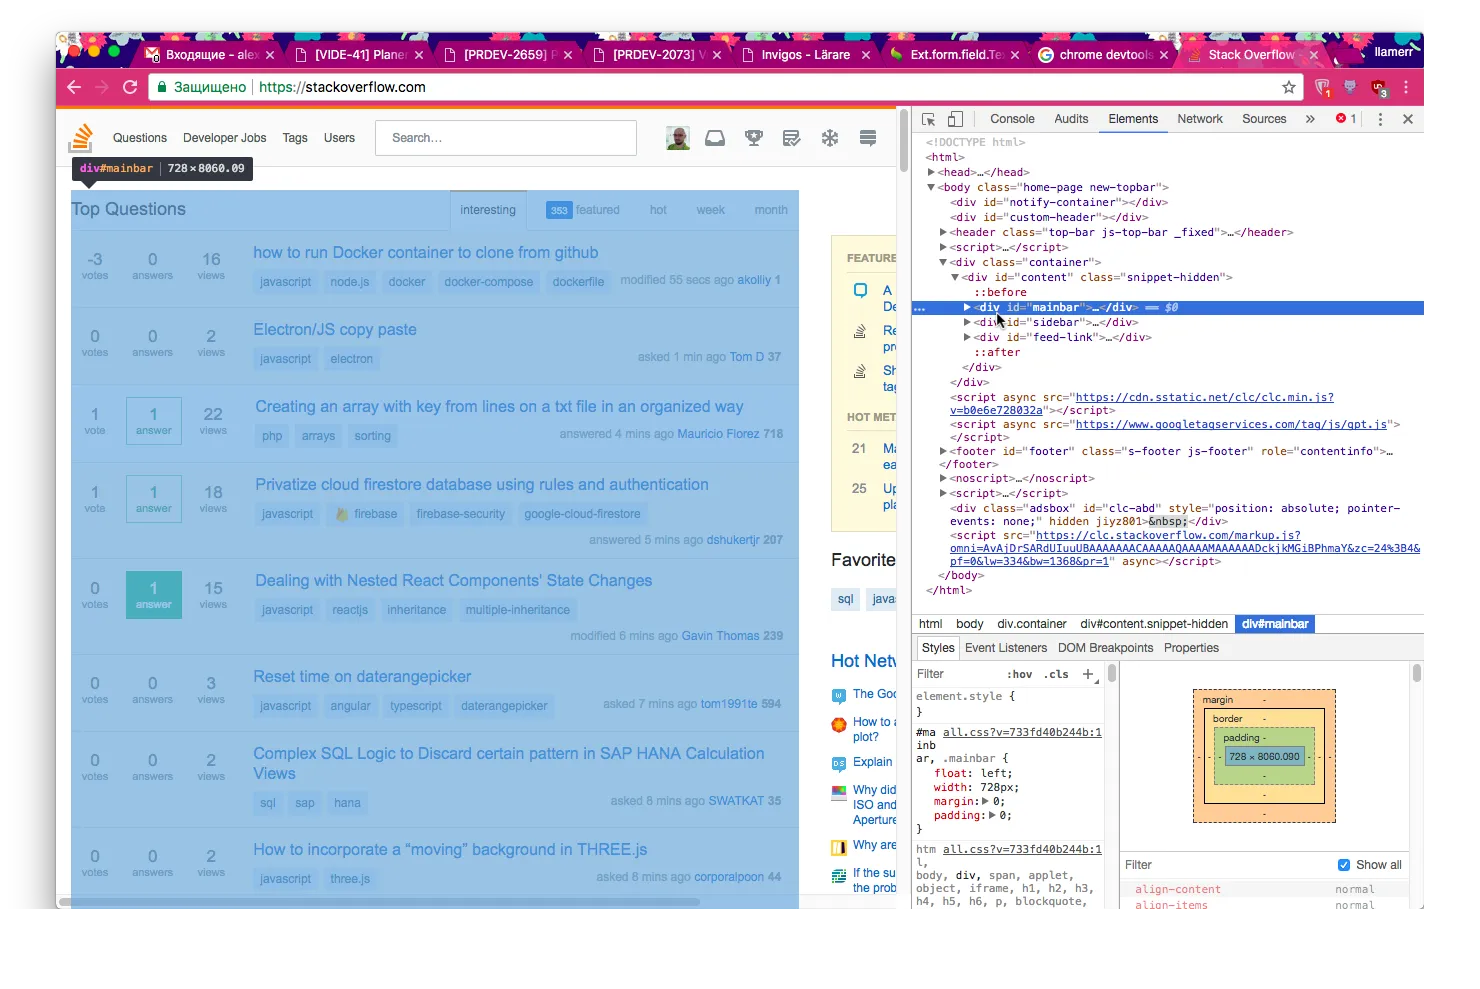Open the Chrome three-dot menu in browser toolbar

1406,87
